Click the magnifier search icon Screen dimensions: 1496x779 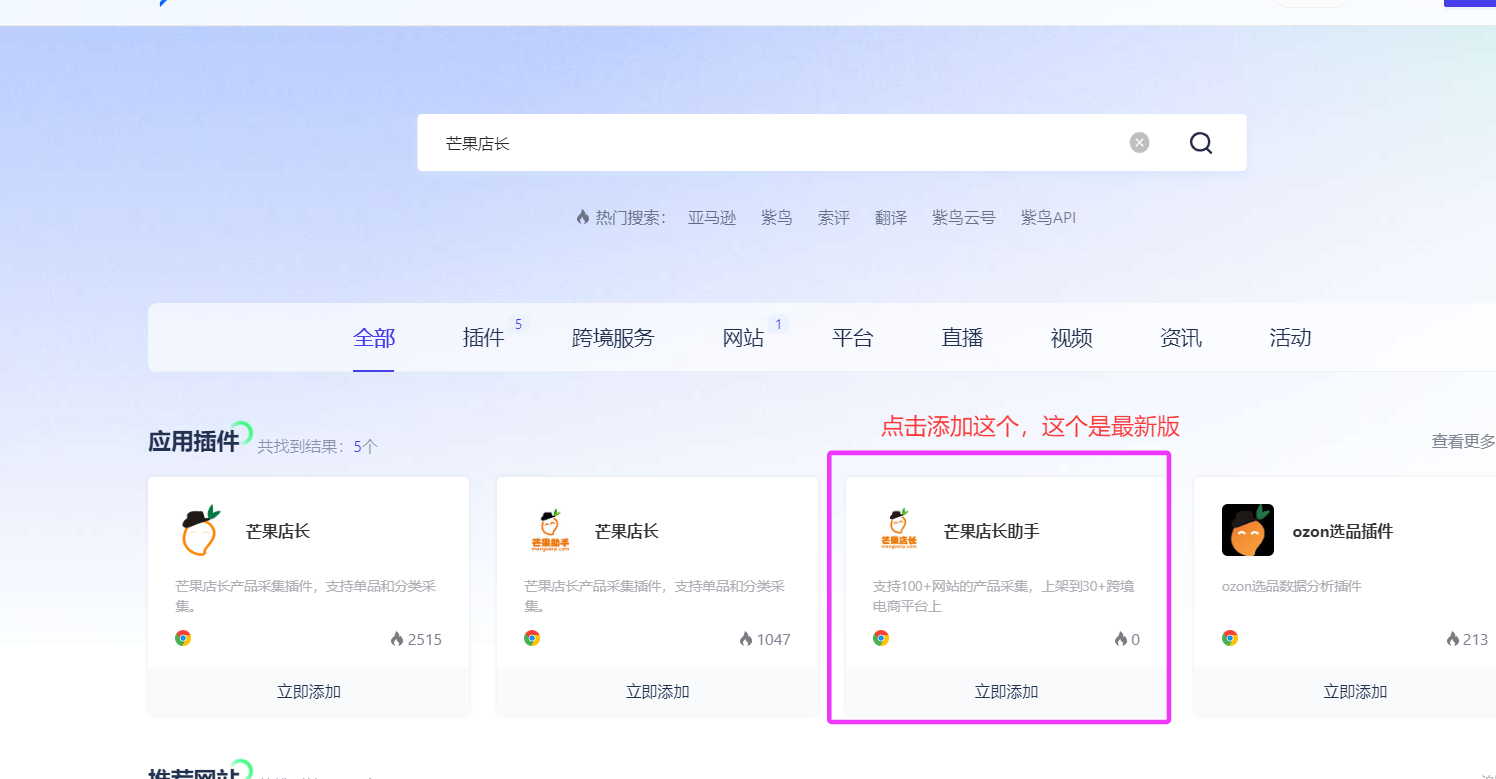tap(1201, 143)
